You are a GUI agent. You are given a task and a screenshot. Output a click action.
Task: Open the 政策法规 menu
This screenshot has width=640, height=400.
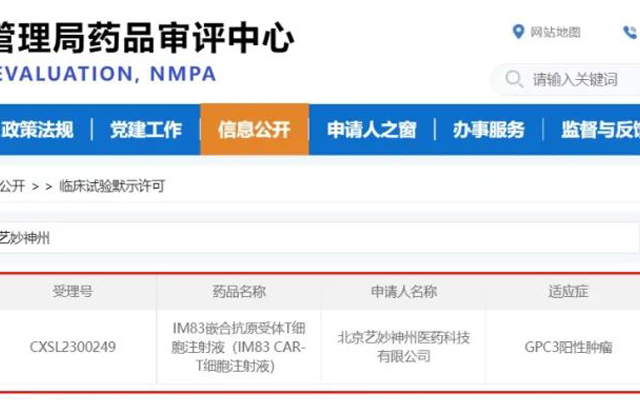tap(37, 129)
